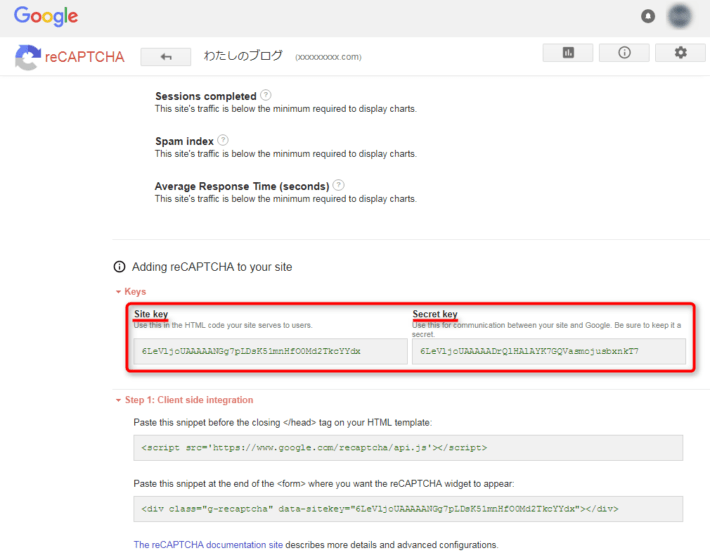
Task: Open the analytics chart icon button
Action: [568, 53]
